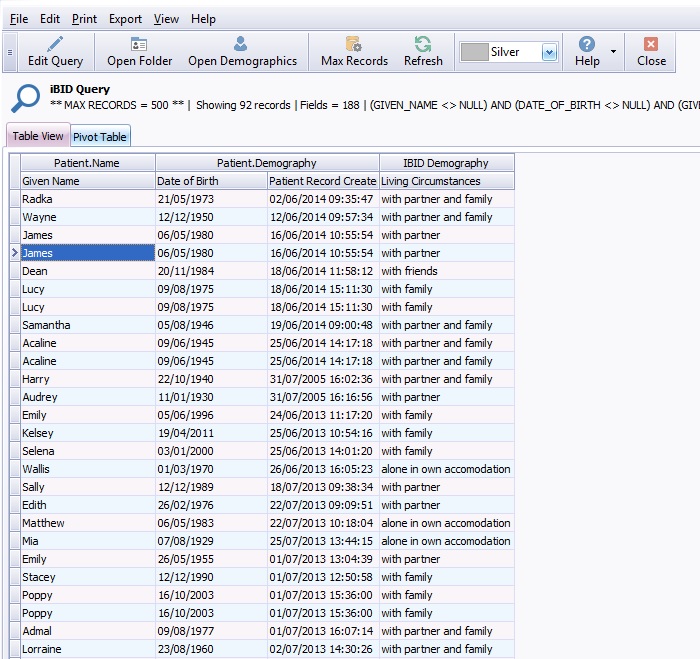Screen dimensions: 700x659
Task: Click the toolbar grip handle at left
Action: pyautogui.click(x=10, y=52)
